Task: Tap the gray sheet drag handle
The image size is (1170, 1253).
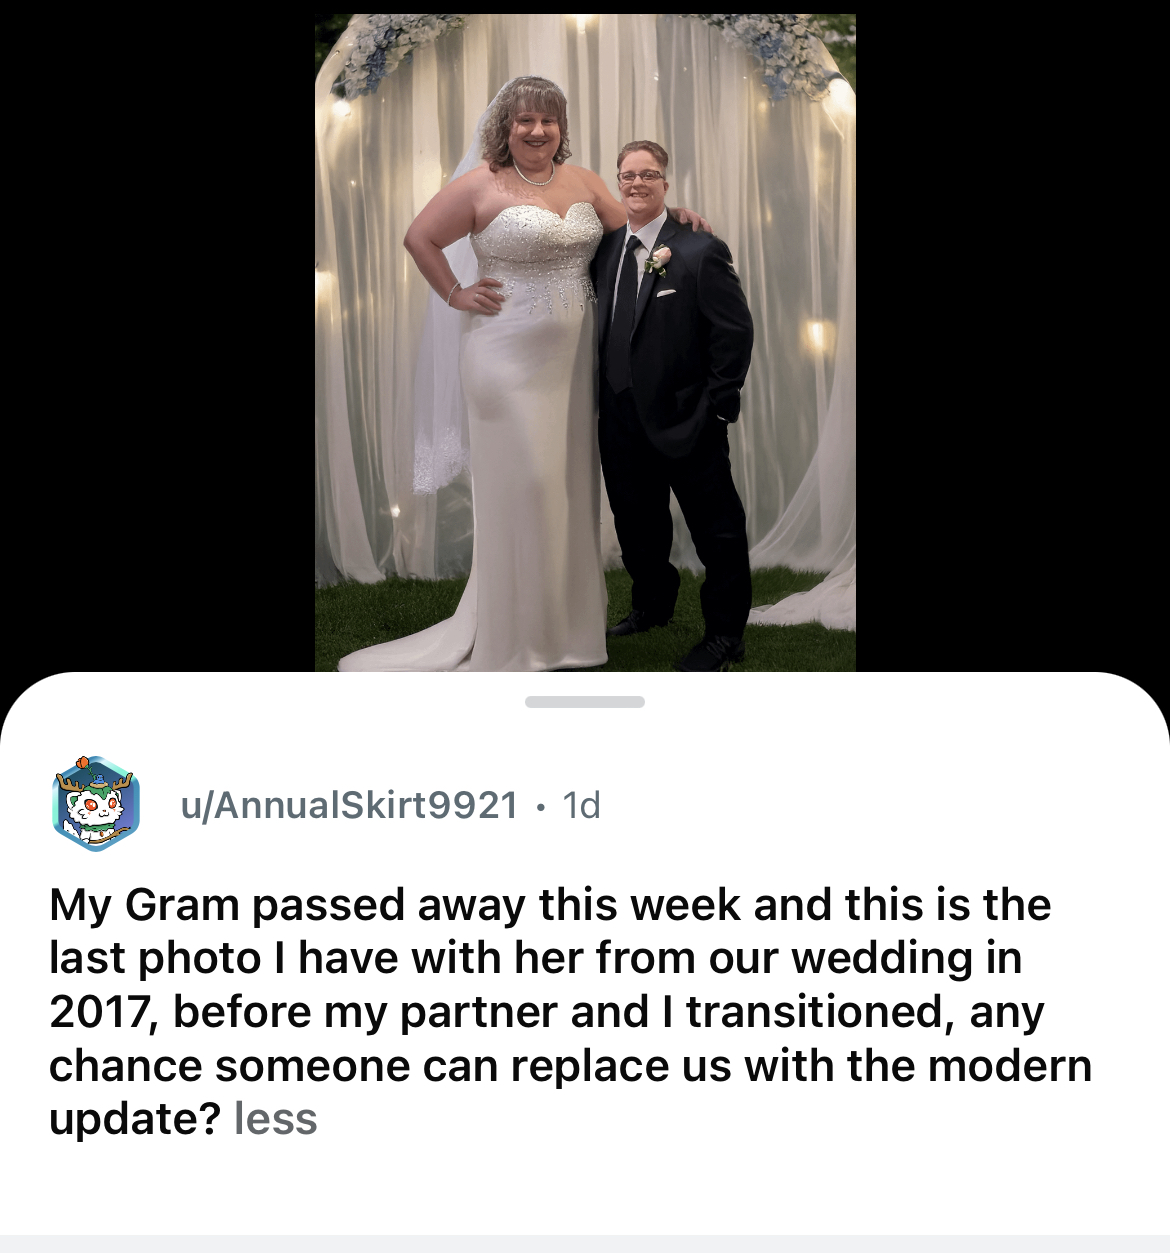Action: [x=585, y=702]
